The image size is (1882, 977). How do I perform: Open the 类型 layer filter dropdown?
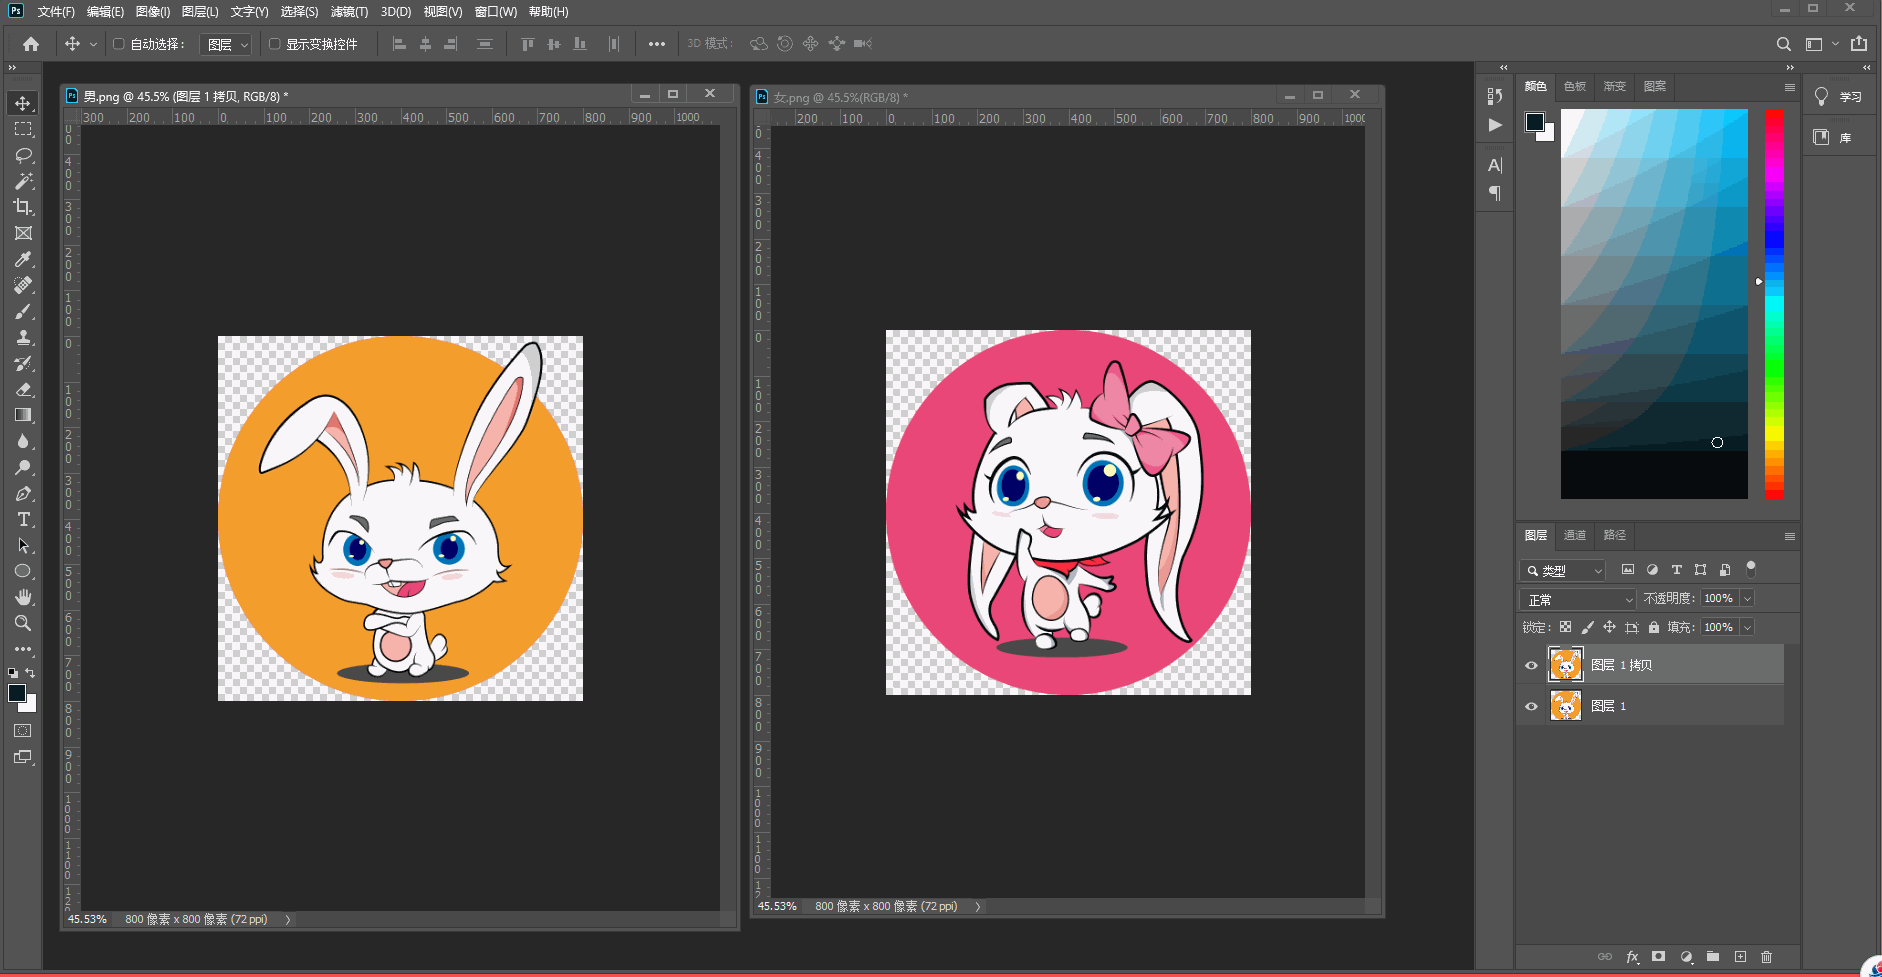point(1563,571)
